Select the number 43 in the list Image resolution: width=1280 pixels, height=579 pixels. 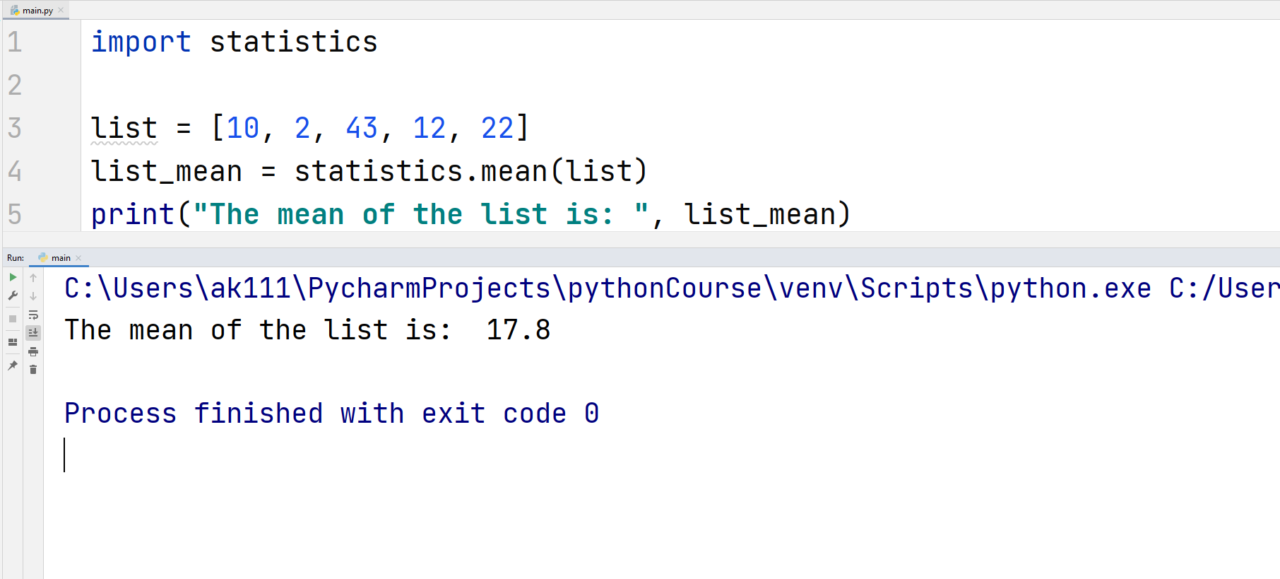362,127
